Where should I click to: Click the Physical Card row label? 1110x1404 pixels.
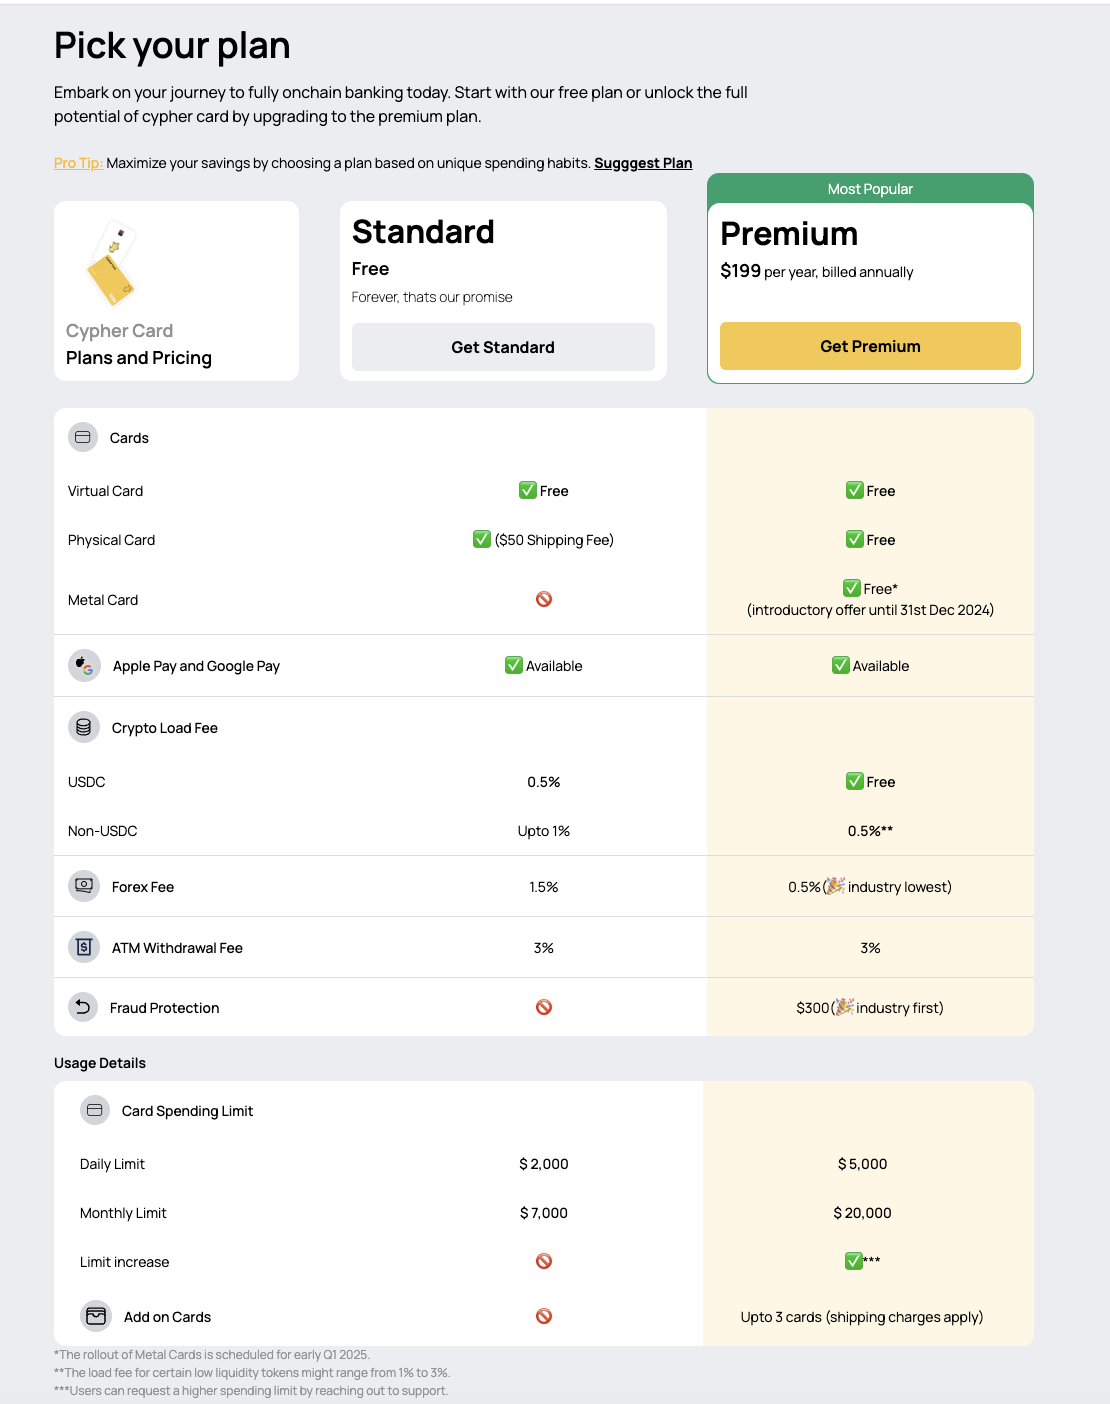[111, 540]
